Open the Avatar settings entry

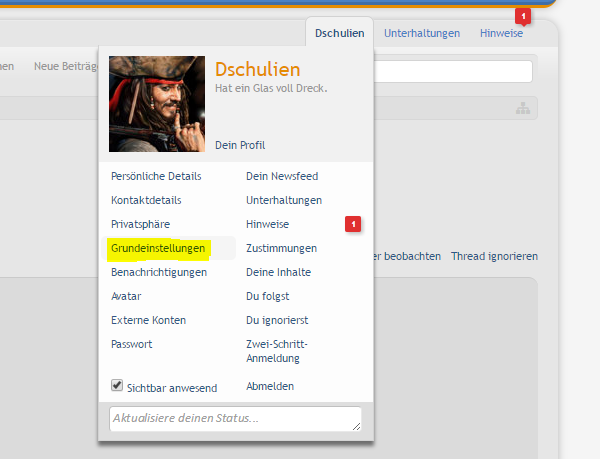pos(126,296)
